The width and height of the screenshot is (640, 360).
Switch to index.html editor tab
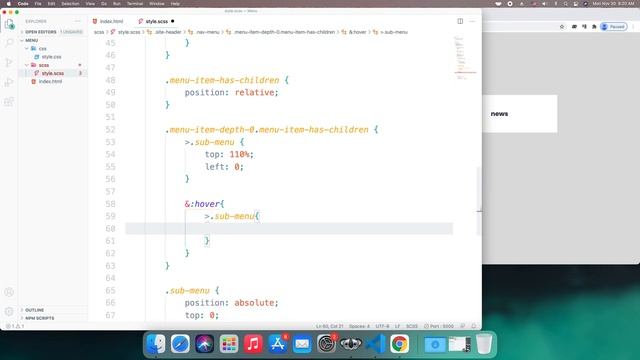coord(109,21)
